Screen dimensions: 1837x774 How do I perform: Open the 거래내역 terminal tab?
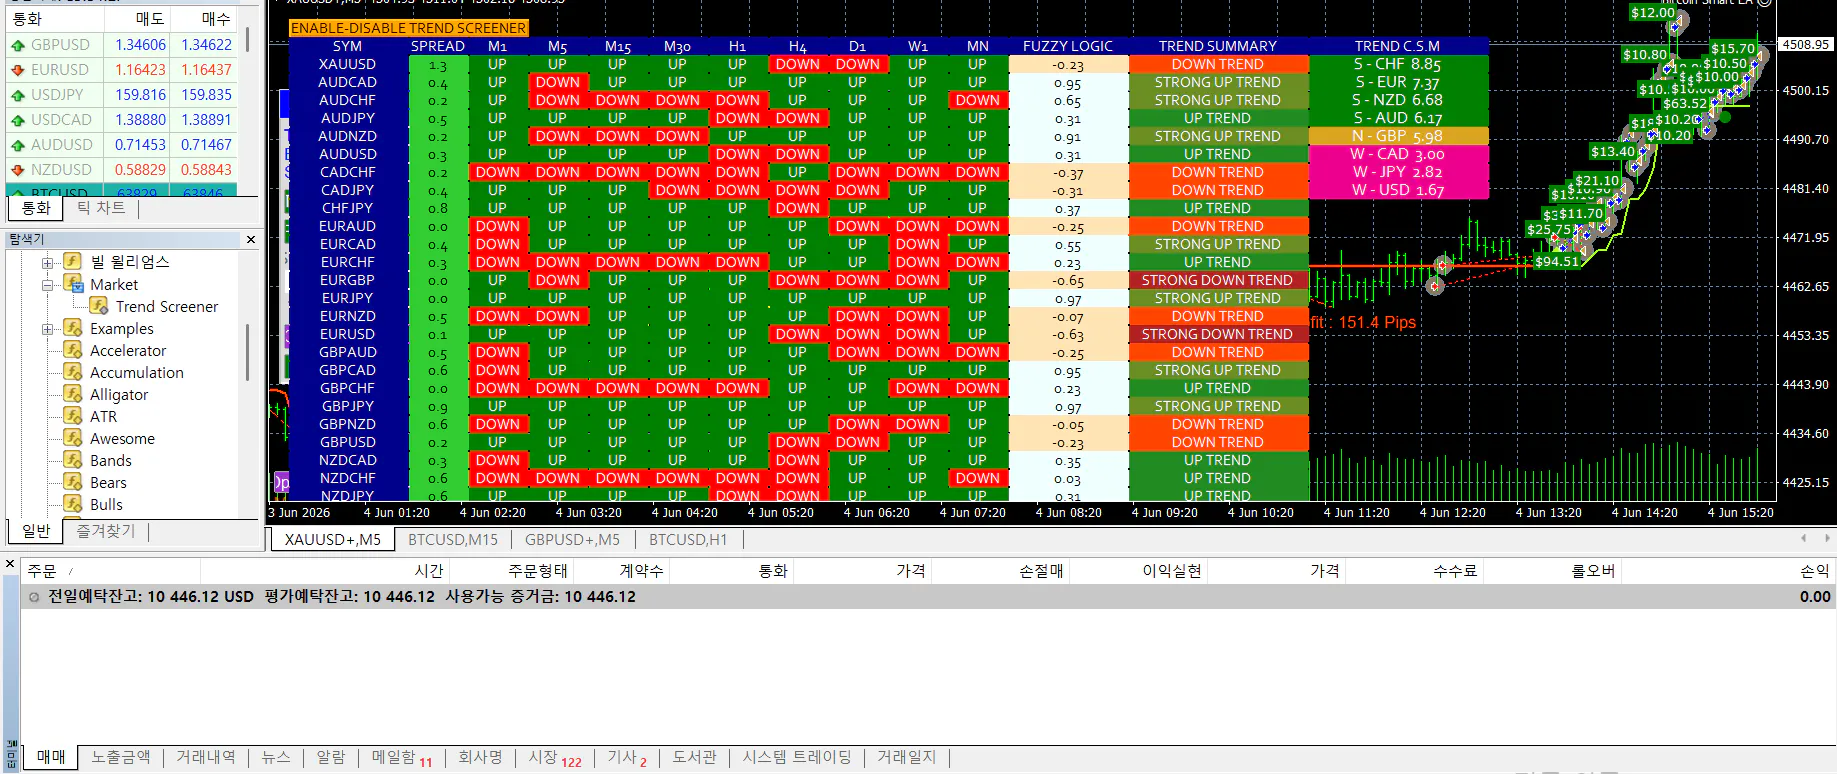[x=206, y=758]
